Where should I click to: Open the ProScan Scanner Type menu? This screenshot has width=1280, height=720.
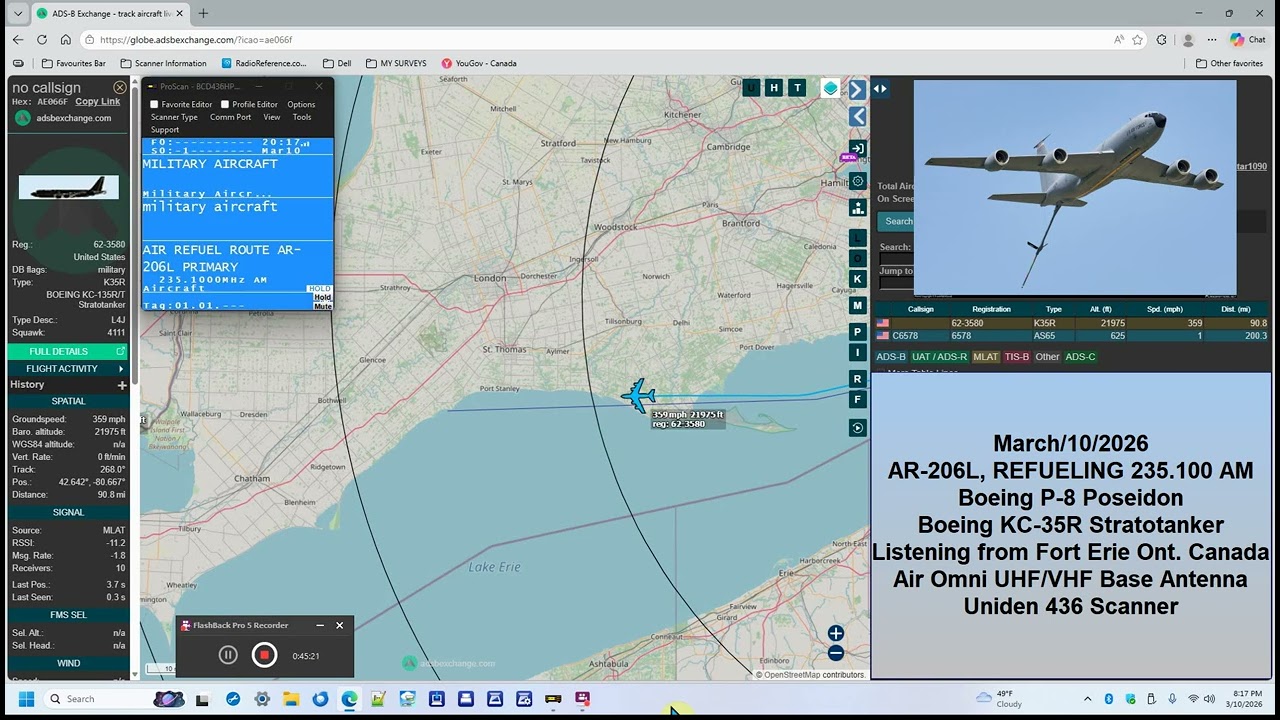[174, 117]
